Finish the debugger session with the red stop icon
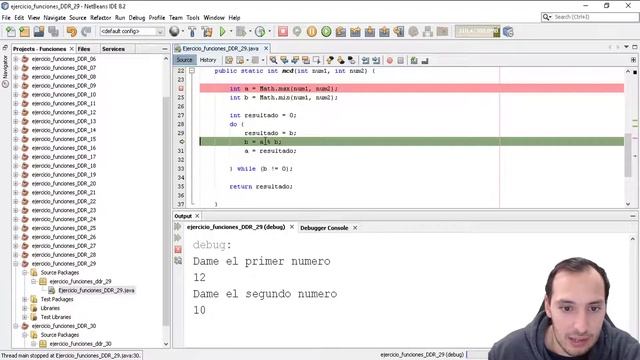640x360 pixels. tap(282, 31)
